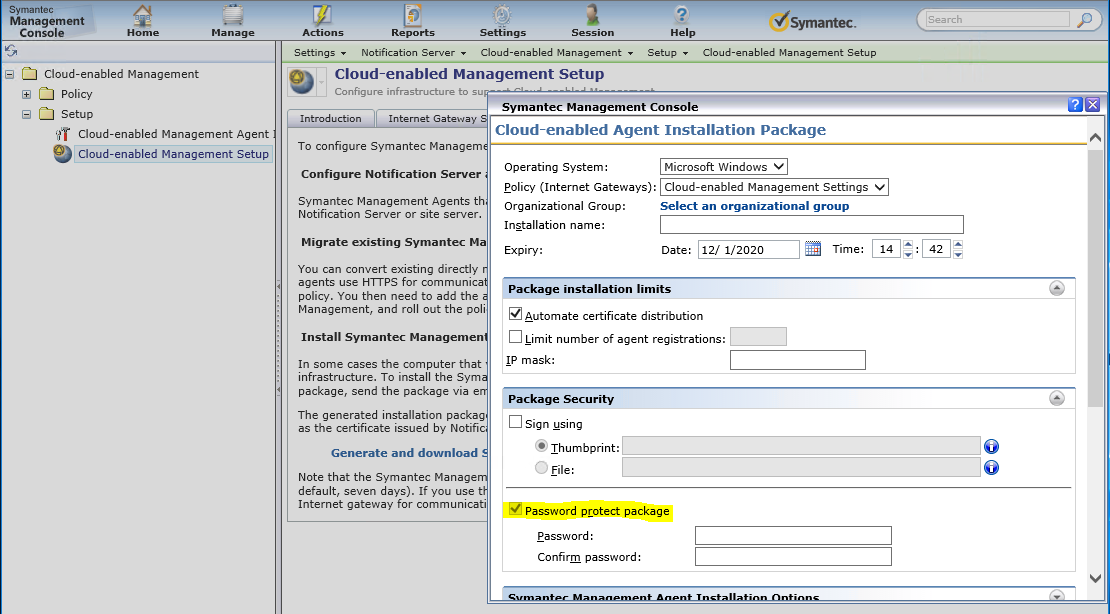Viewport: 1110px width, 614px height.
Task: Open the calendar picker next to Expiry date
Action: [813, 249]
